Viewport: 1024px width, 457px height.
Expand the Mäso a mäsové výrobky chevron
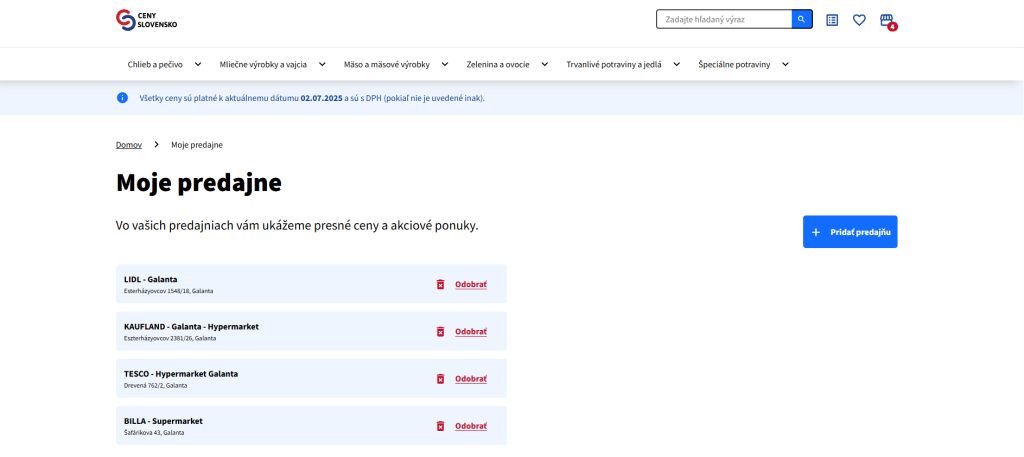[445, 64]
